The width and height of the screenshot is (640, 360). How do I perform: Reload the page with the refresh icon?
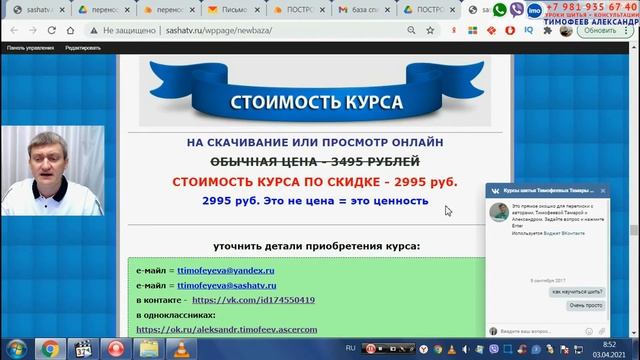click(x=51, y=30)
